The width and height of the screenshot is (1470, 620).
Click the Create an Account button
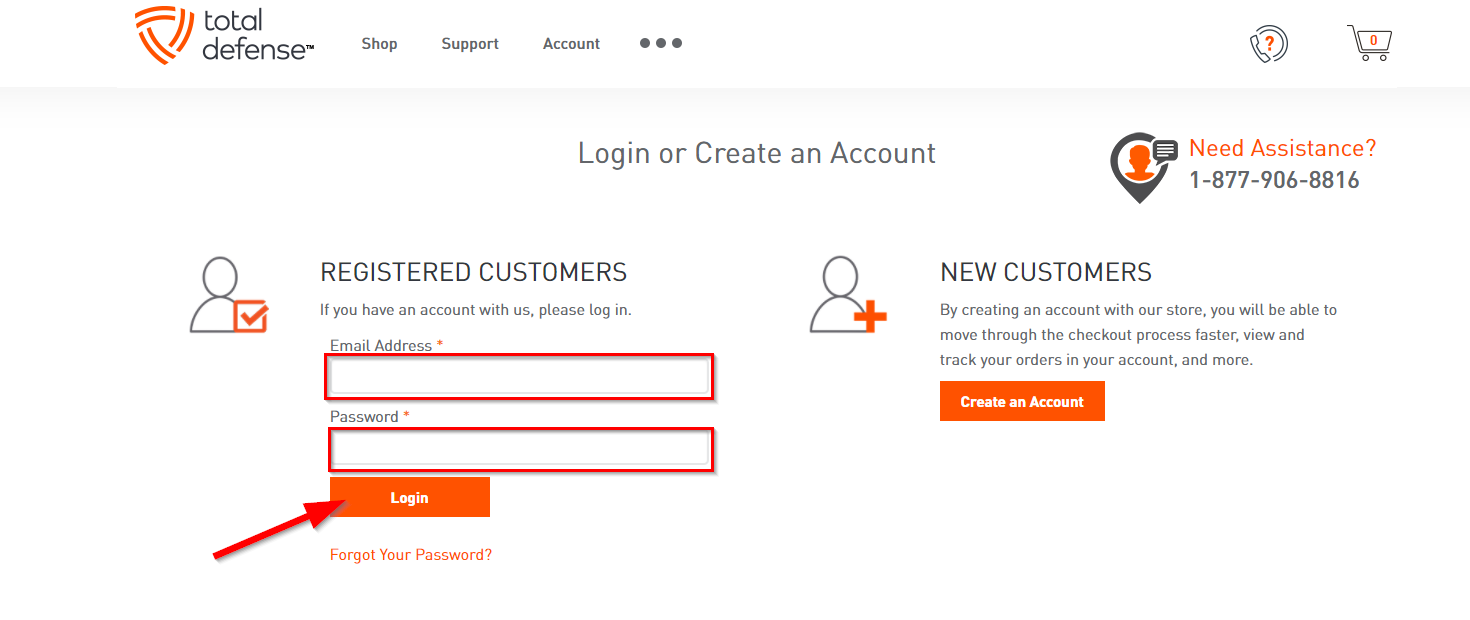(x=1022, y=401)
